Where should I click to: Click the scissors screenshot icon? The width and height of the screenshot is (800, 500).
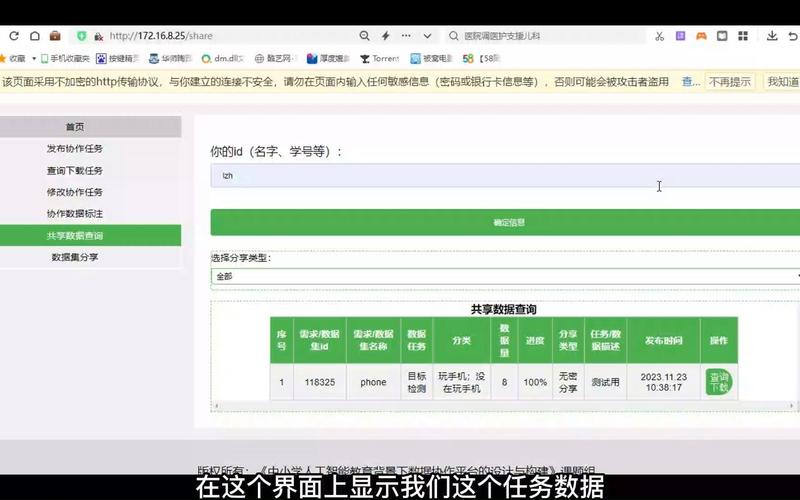(660, 36)
